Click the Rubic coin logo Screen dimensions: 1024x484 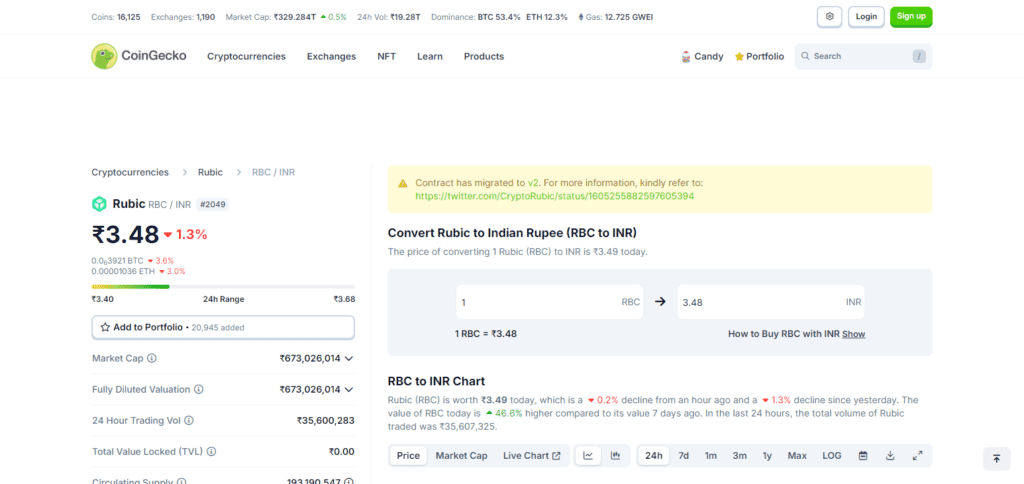click(x=99, y=204)
